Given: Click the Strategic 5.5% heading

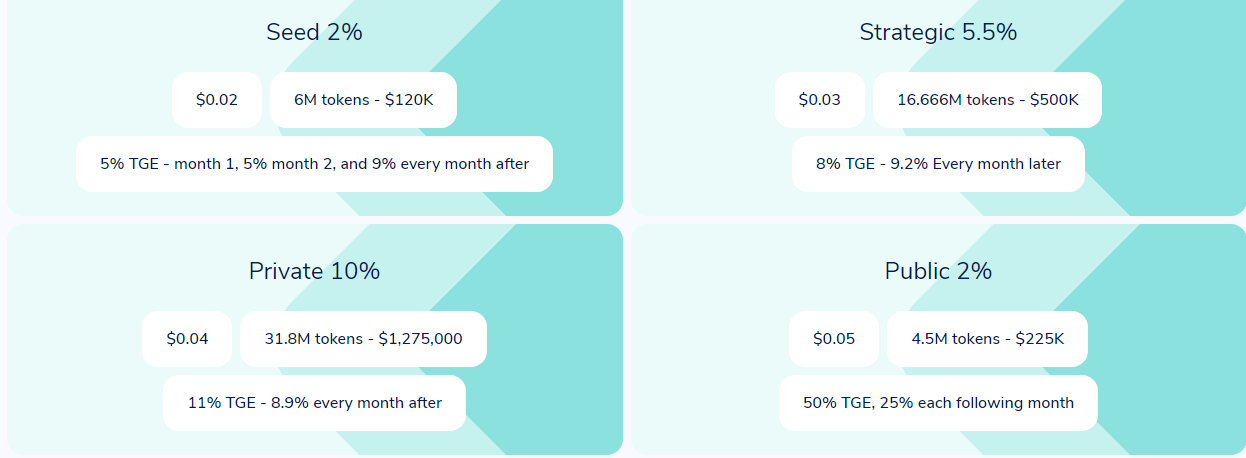Looking at the screenshot, I should [938, 32].
